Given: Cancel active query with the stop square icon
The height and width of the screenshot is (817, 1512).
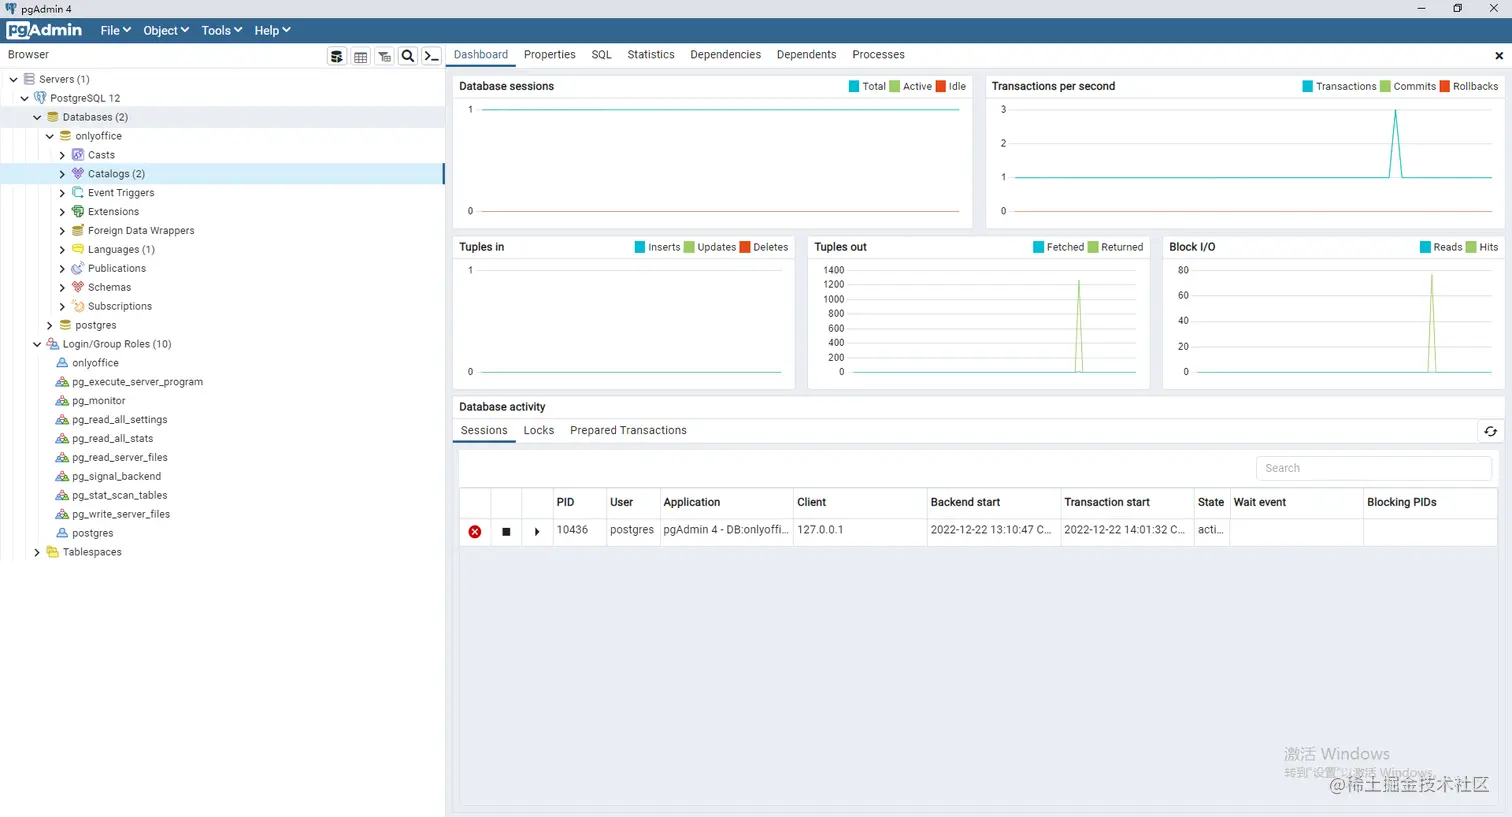Looking at the screenshot, I should click(506, 531).
